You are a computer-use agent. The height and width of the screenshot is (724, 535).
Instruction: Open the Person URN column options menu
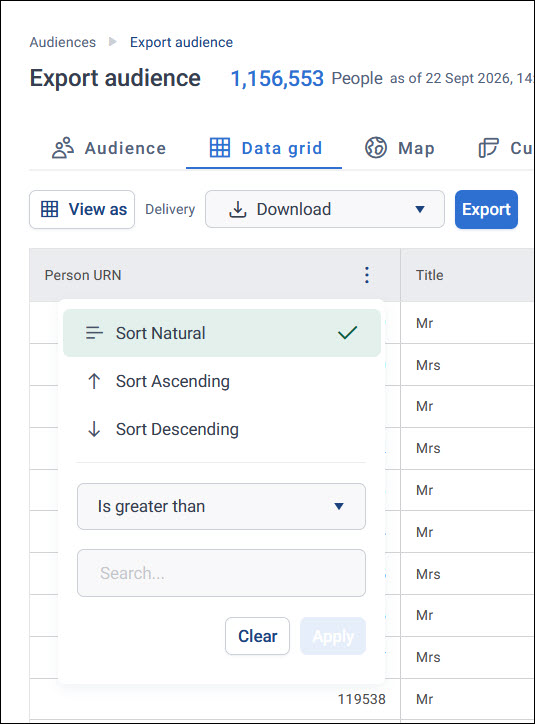(x=367, y=275)
